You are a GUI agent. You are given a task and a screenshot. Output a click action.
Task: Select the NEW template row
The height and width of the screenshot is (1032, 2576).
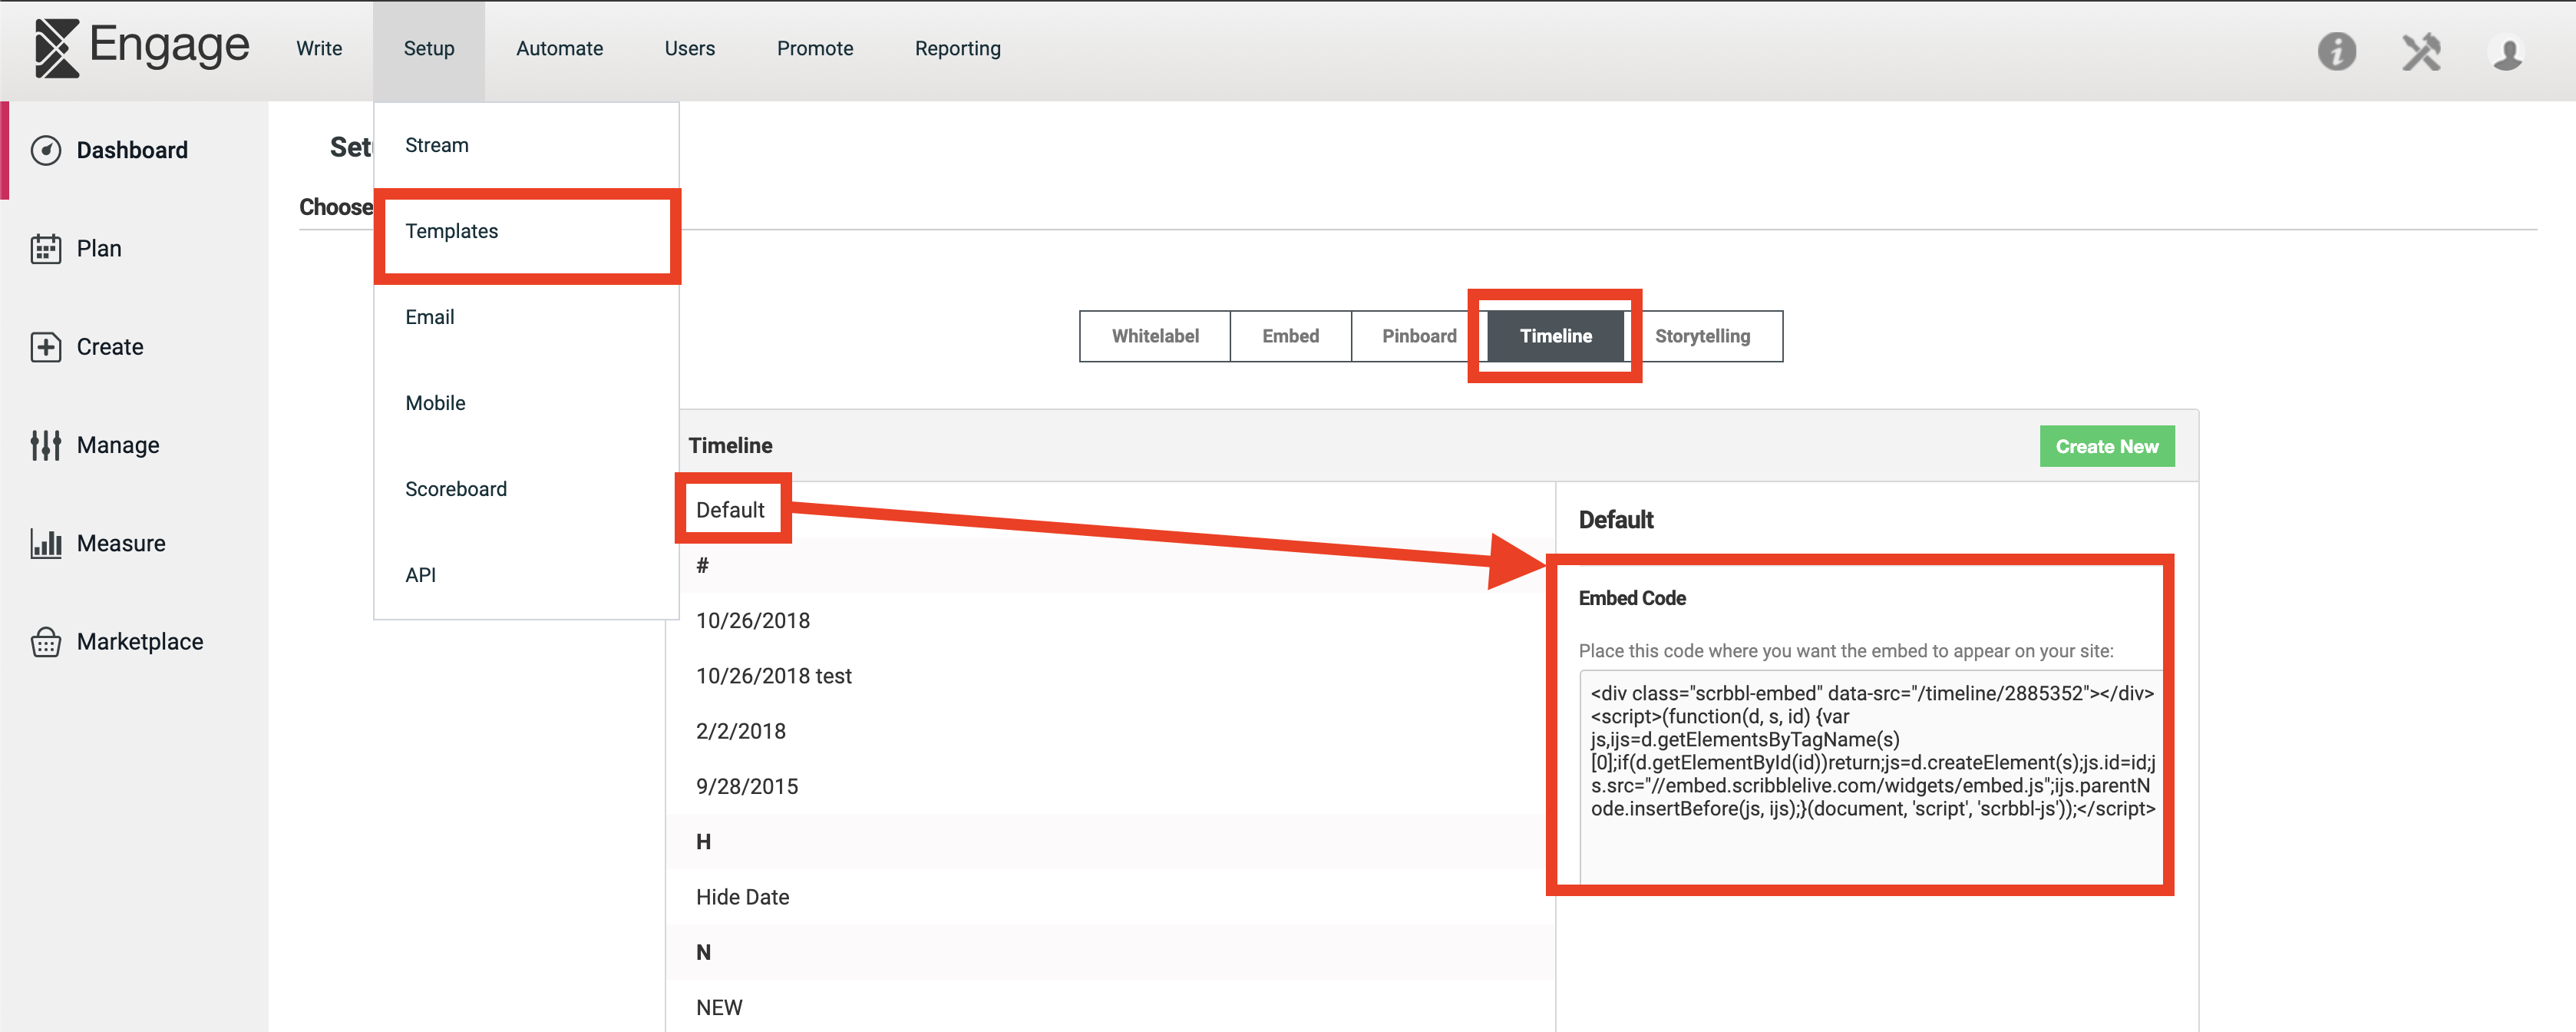point(1110,1007)
